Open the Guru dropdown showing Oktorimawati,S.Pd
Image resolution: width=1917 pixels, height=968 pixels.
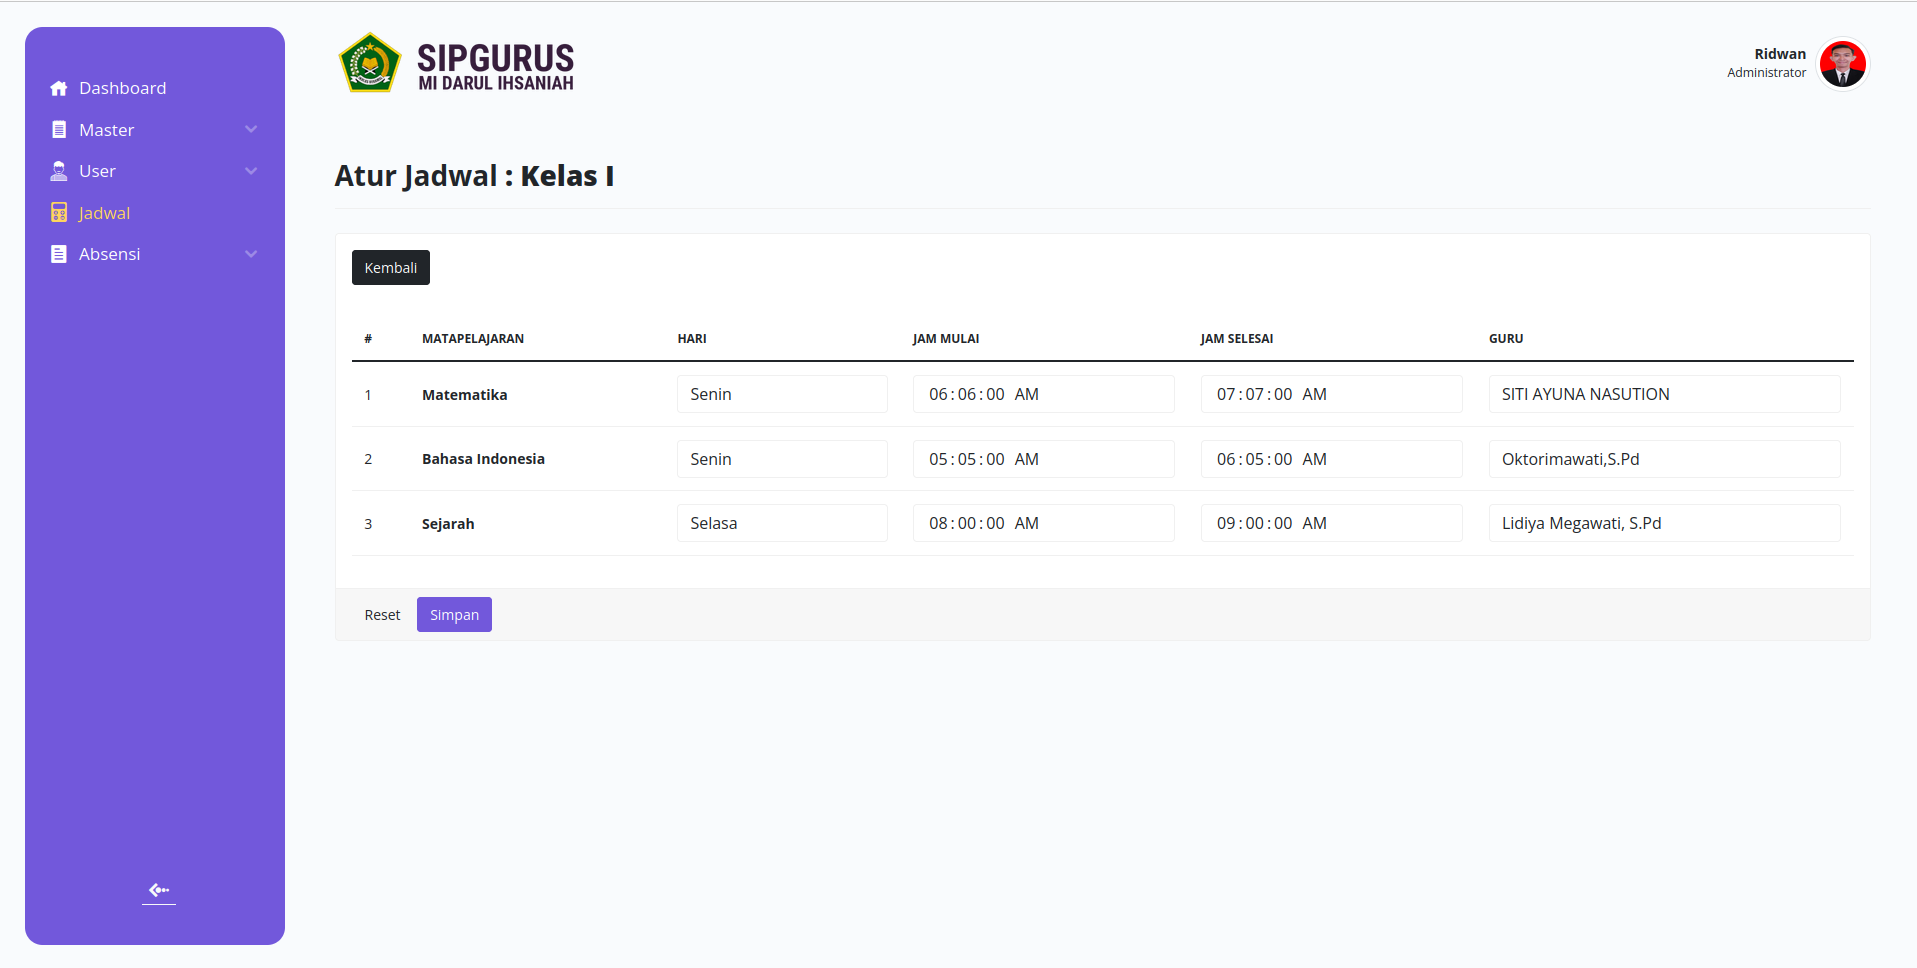[x=1664, y=459]
